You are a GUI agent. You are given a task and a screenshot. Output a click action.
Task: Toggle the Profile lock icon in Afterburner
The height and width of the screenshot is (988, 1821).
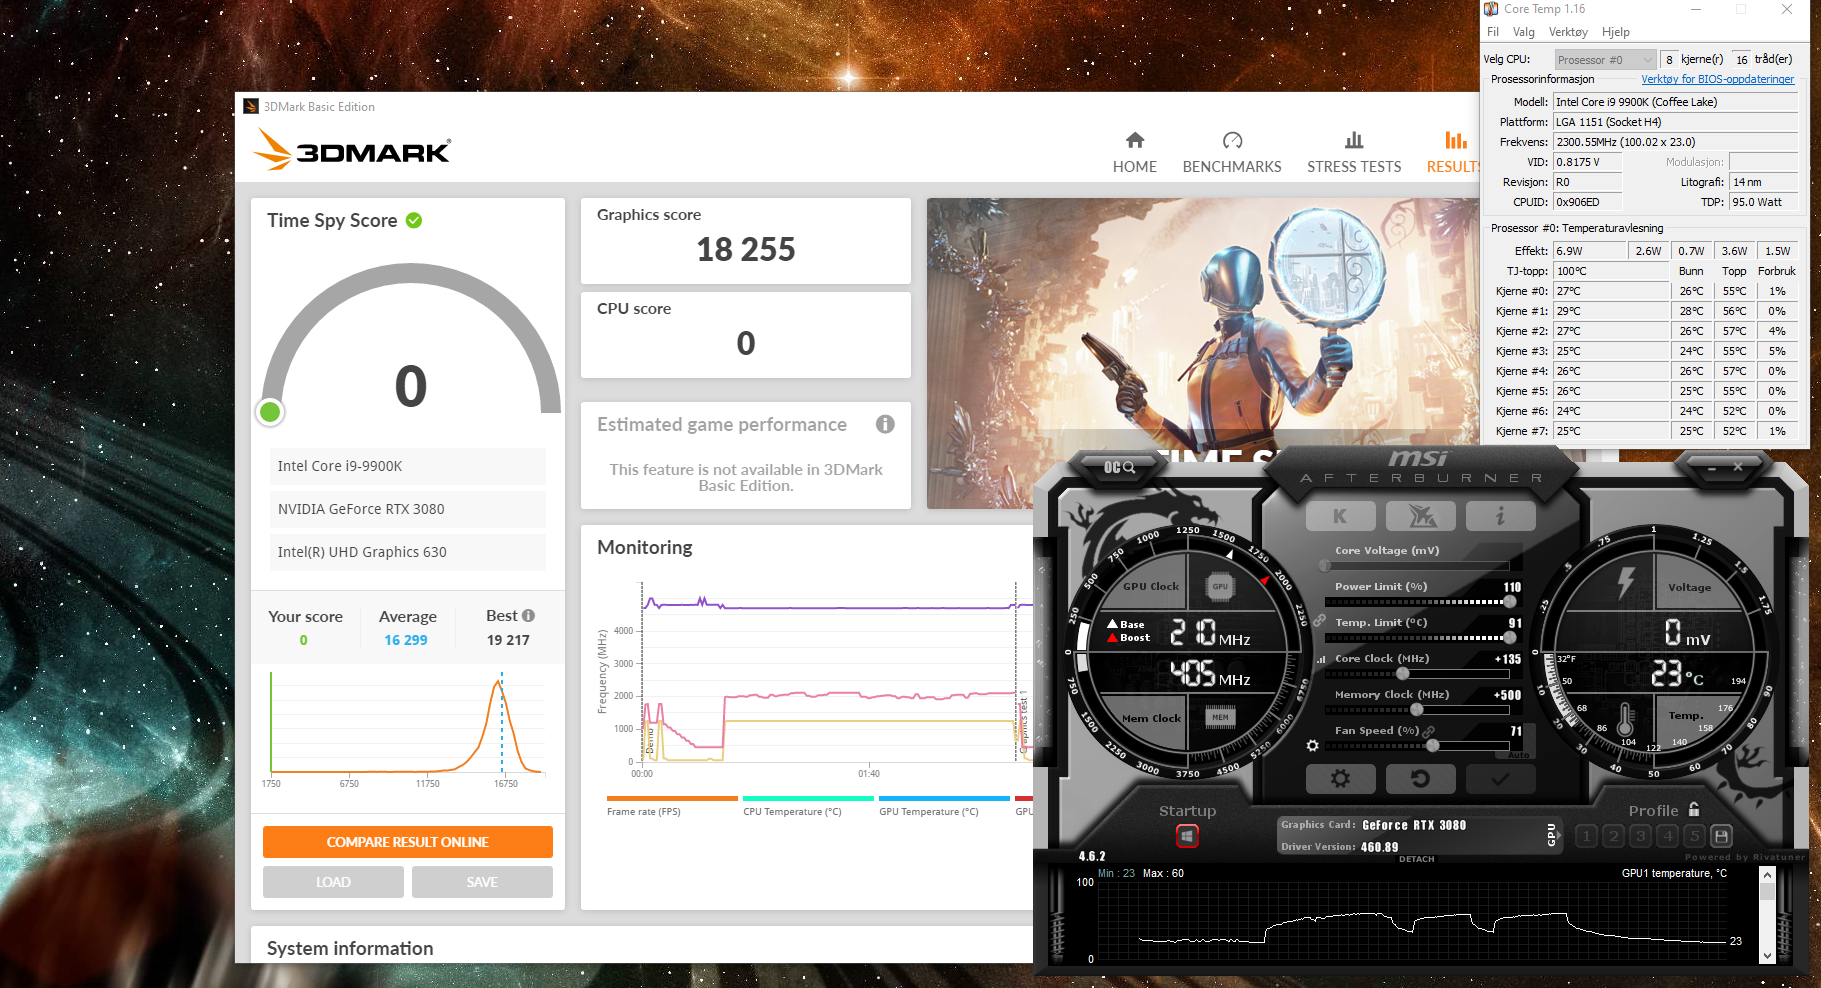click(x=1694, y=809)
